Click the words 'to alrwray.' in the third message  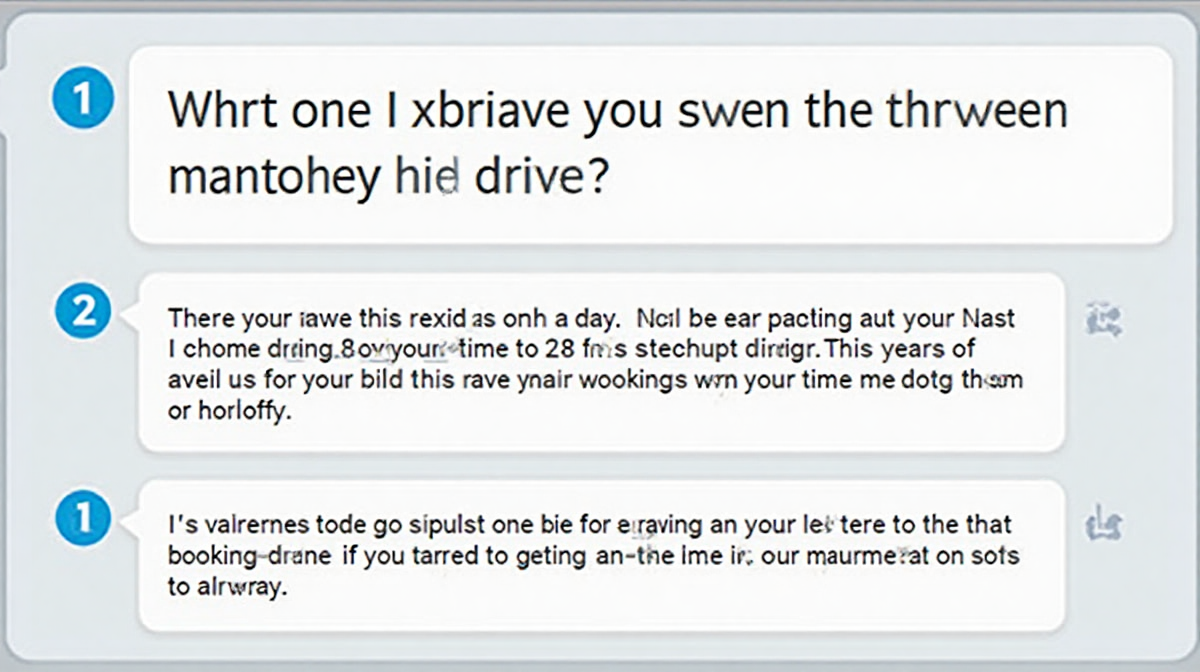click(227, 586)
